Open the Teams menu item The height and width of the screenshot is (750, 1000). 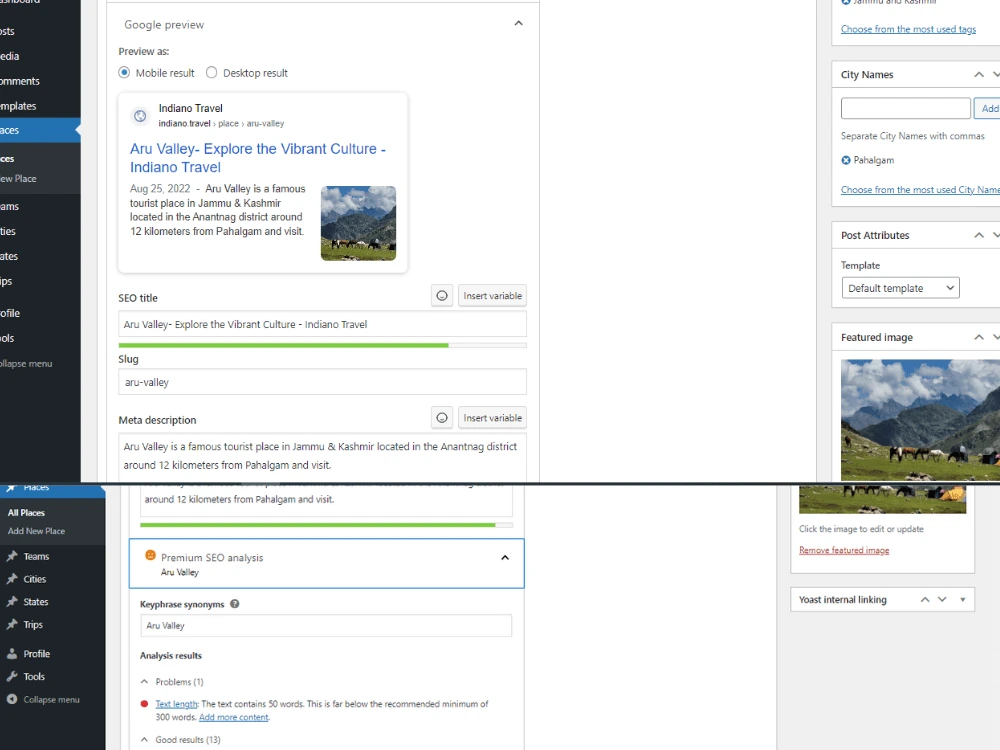coord(36,557)
